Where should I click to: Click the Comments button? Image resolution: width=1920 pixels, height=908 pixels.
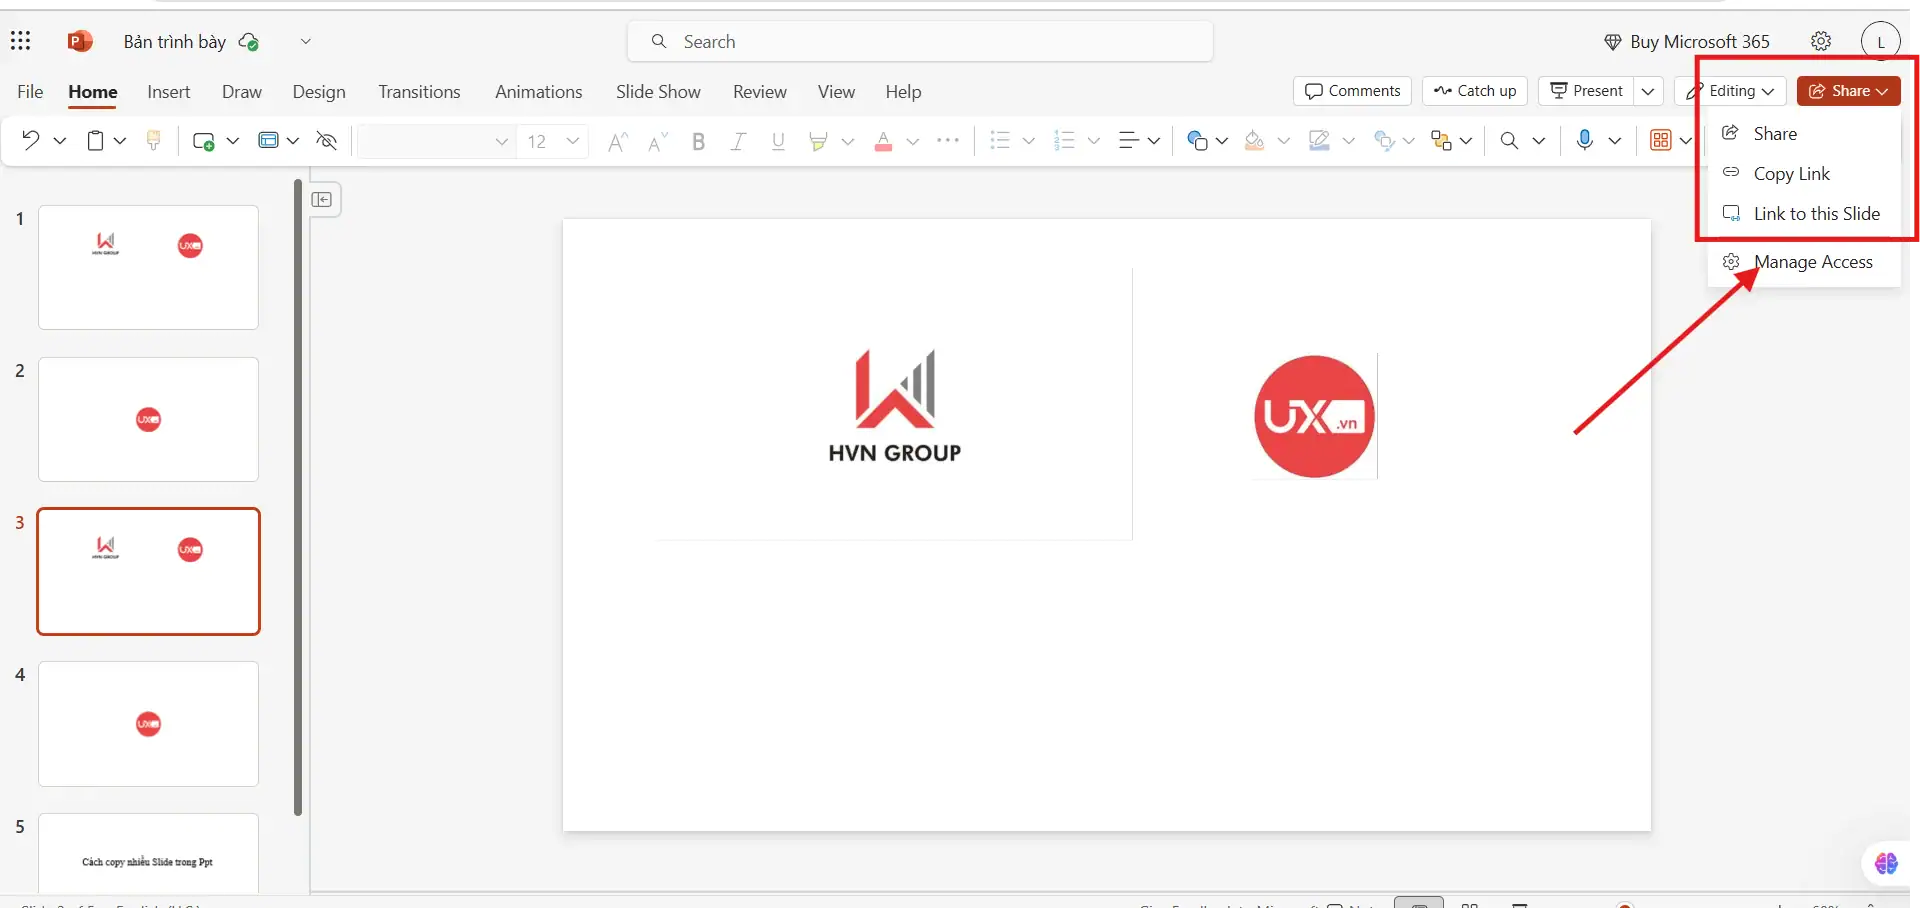pos(1352,91)
